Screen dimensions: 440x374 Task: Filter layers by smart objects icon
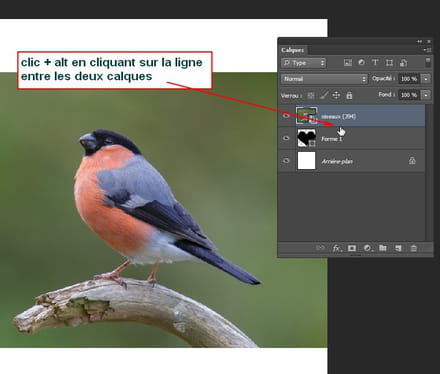tap(403, 63)
